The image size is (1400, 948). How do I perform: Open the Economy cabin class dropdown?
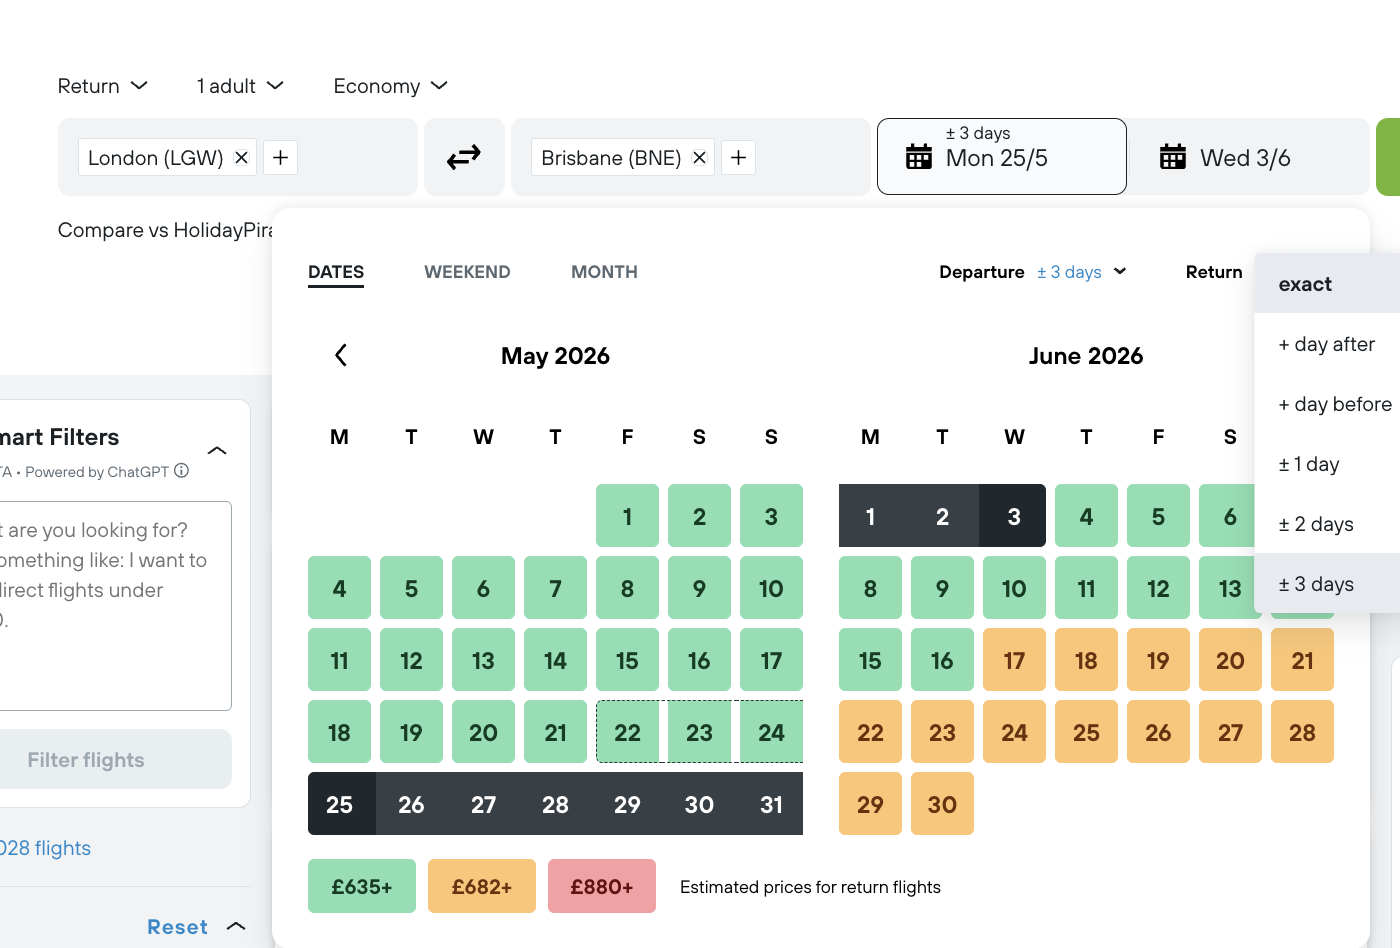pos(390,86)
